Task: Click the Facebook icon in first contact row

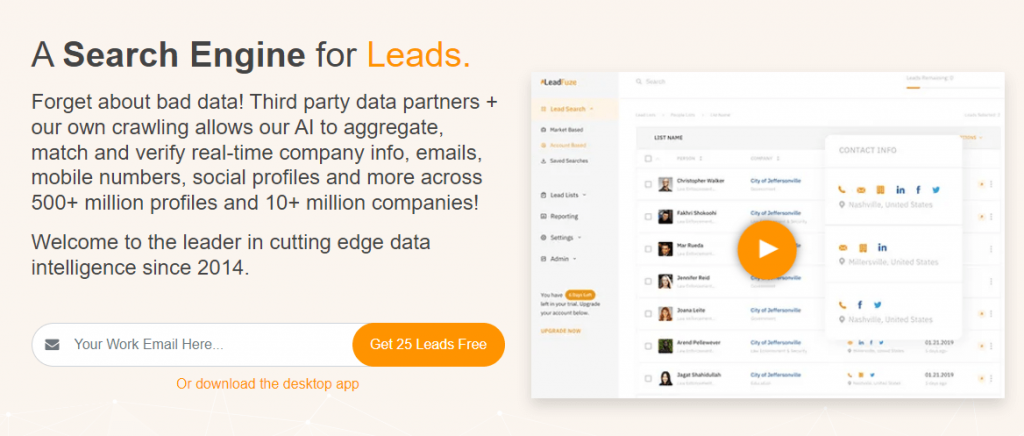Action: point(918,190)
